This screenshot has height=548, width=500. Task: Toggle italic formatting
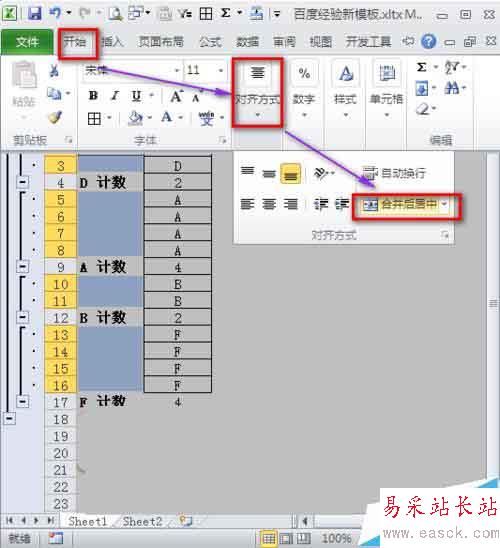pos(115,95)
